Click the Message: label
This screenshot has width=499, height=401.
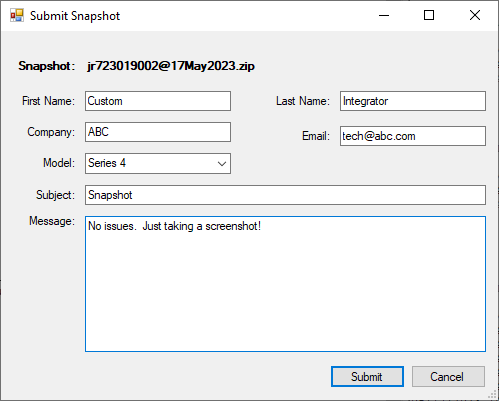52,221
